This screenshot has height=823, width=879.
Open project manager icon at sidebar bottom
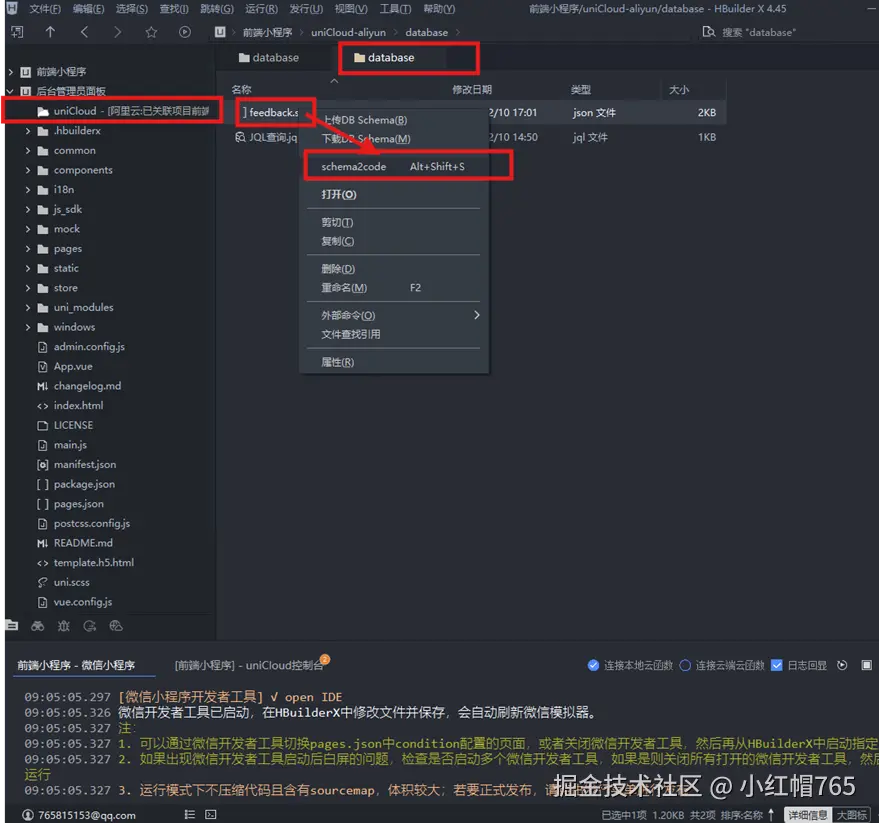(12, 626)
